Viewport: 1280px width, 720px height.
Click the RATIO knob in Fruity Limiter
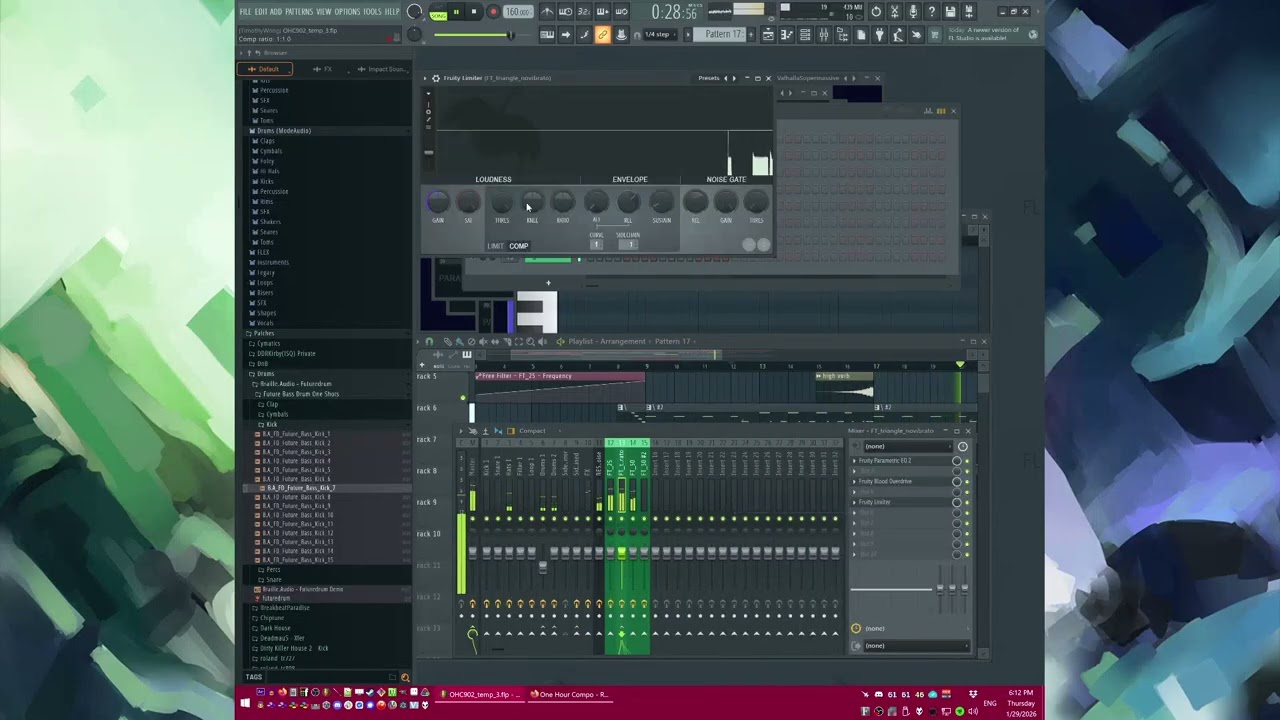563,203
